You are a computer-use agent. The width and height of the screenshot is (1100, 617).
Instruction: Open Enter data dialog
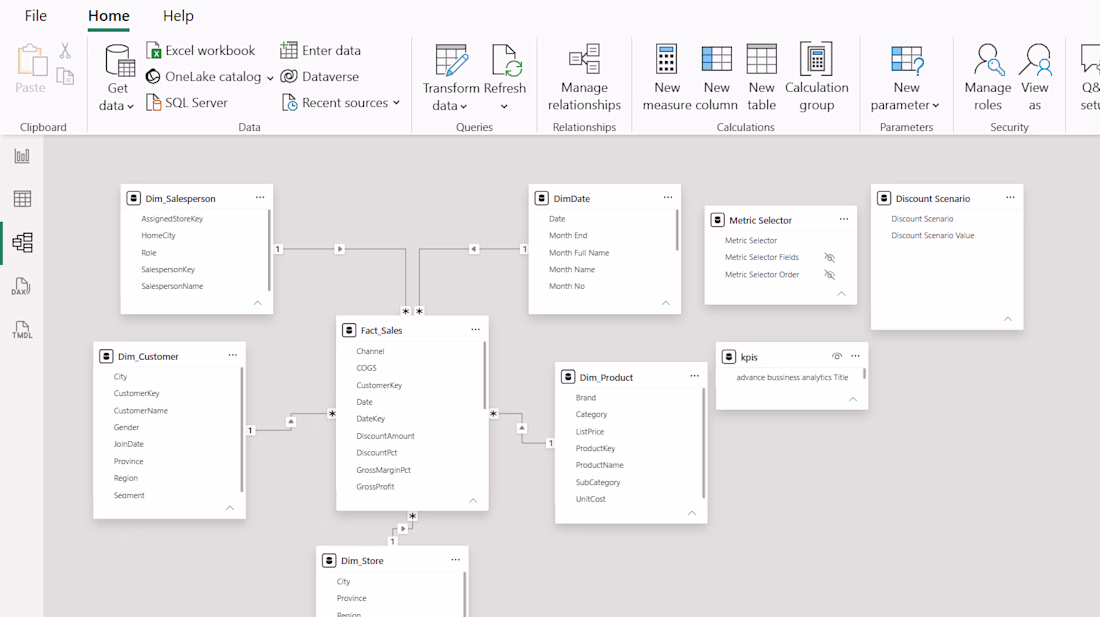[x=321, y=50]
